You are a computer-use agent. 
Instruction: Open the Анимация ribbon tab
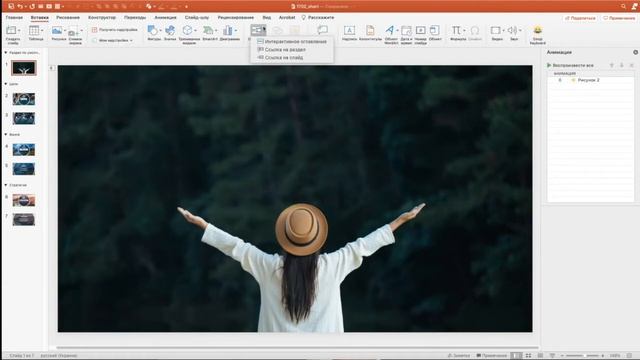tap(165, 18)
